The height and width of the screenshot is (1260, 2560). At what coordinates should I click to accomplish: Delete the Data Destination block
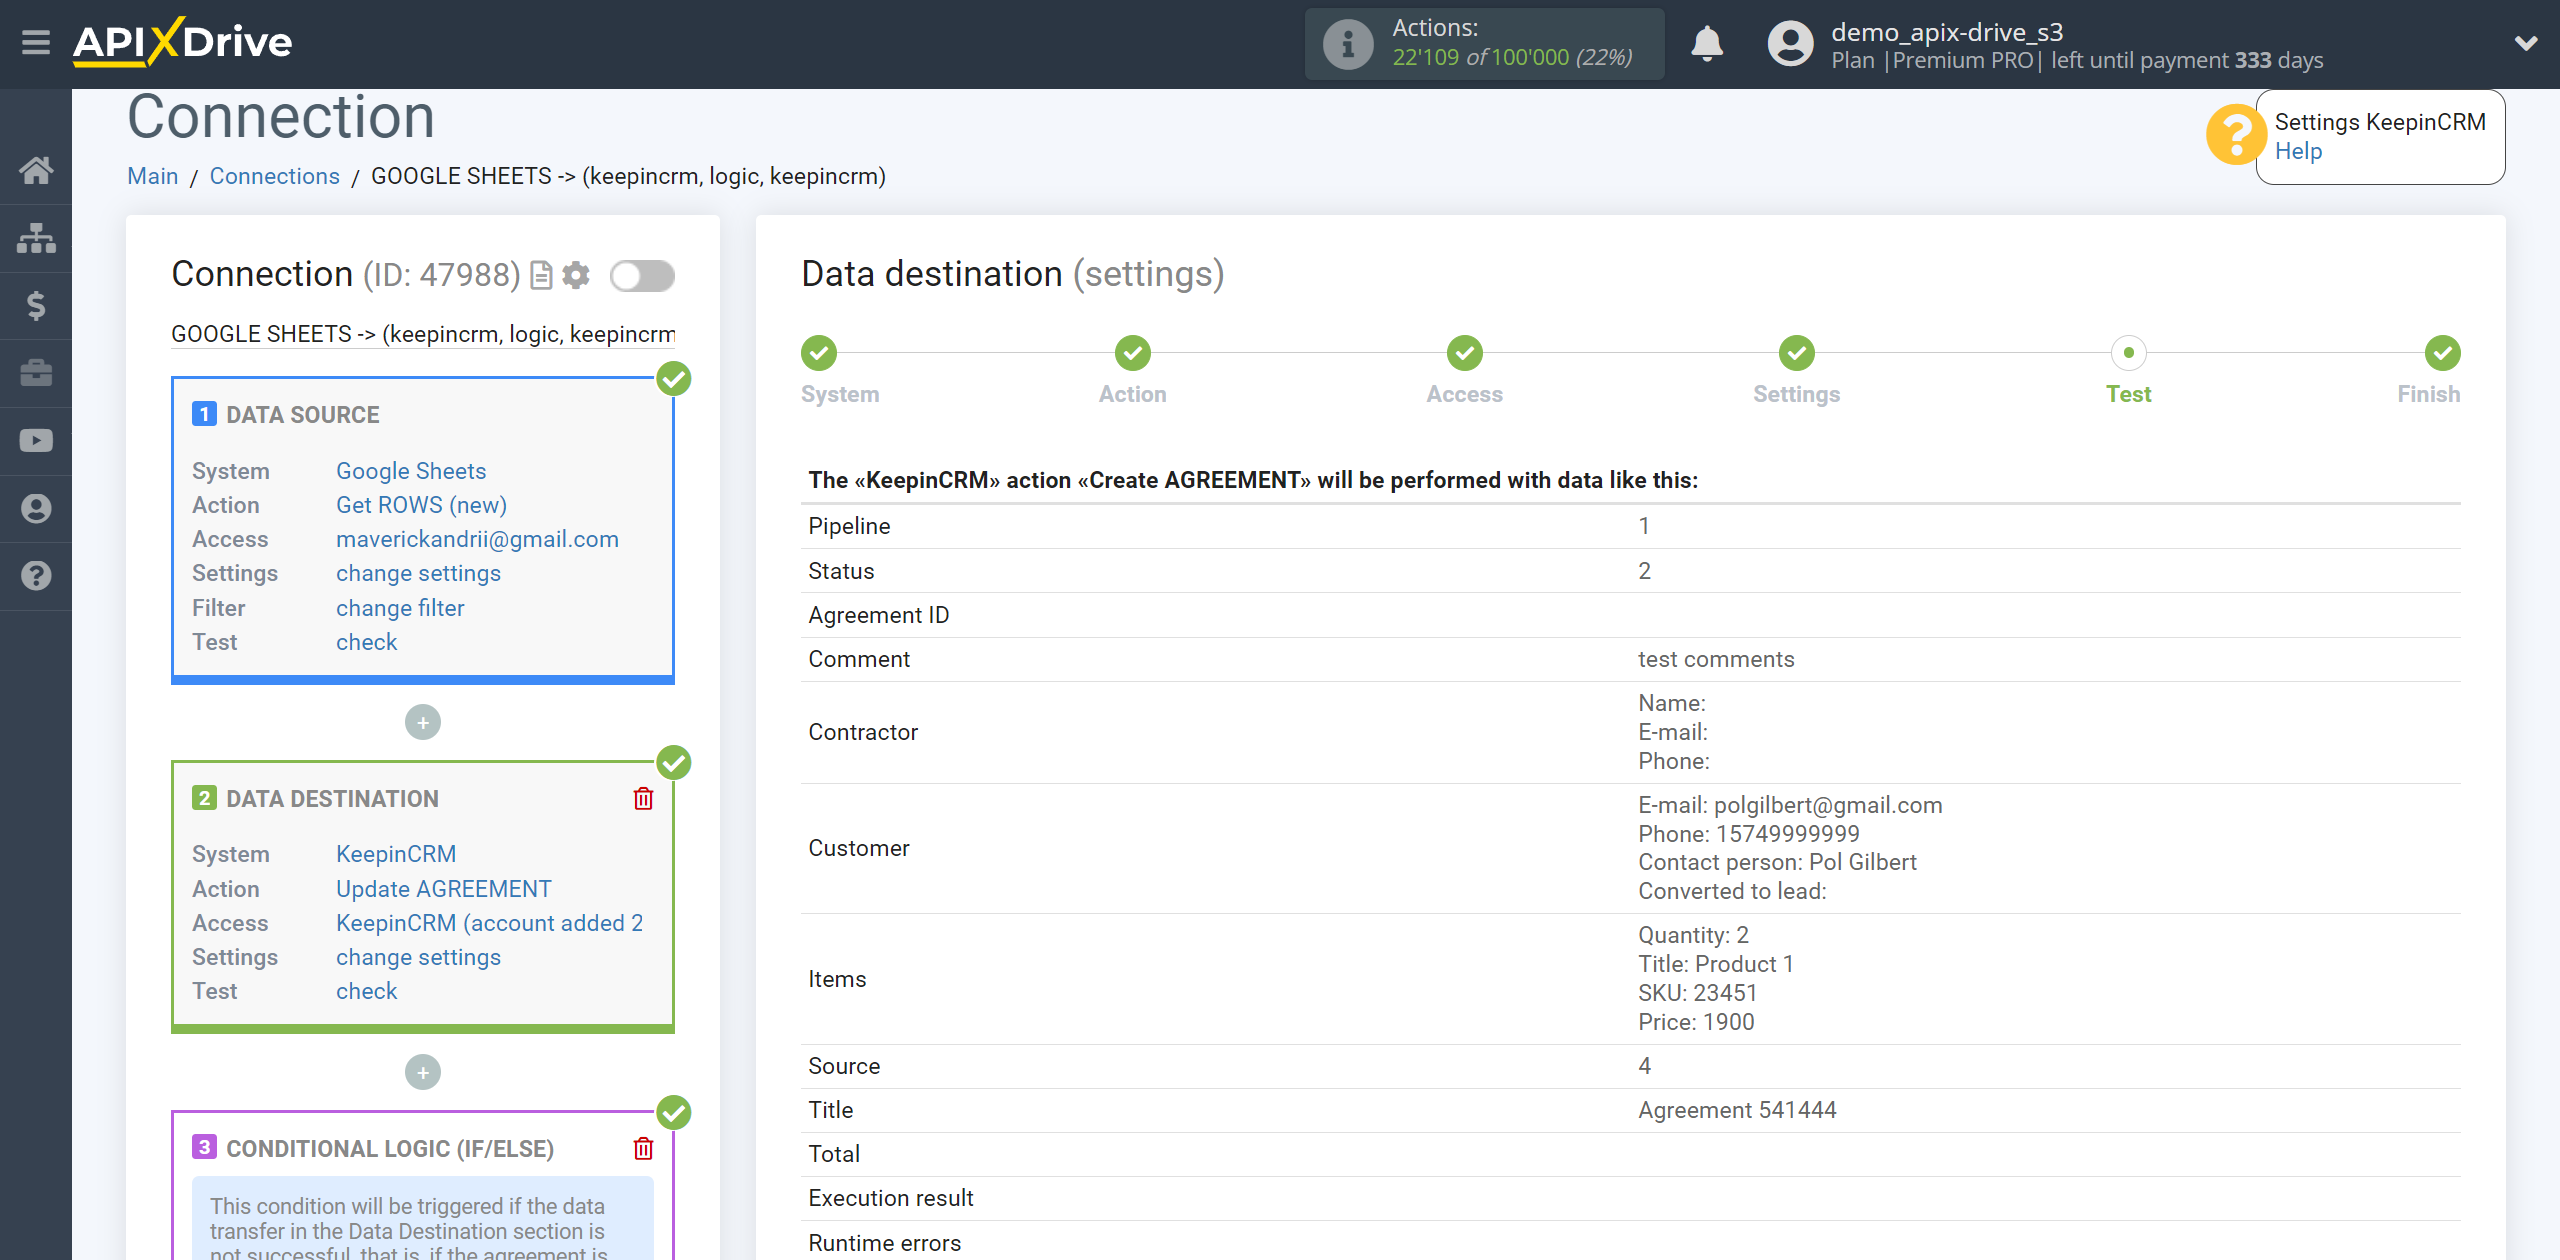tap(643, 798)
